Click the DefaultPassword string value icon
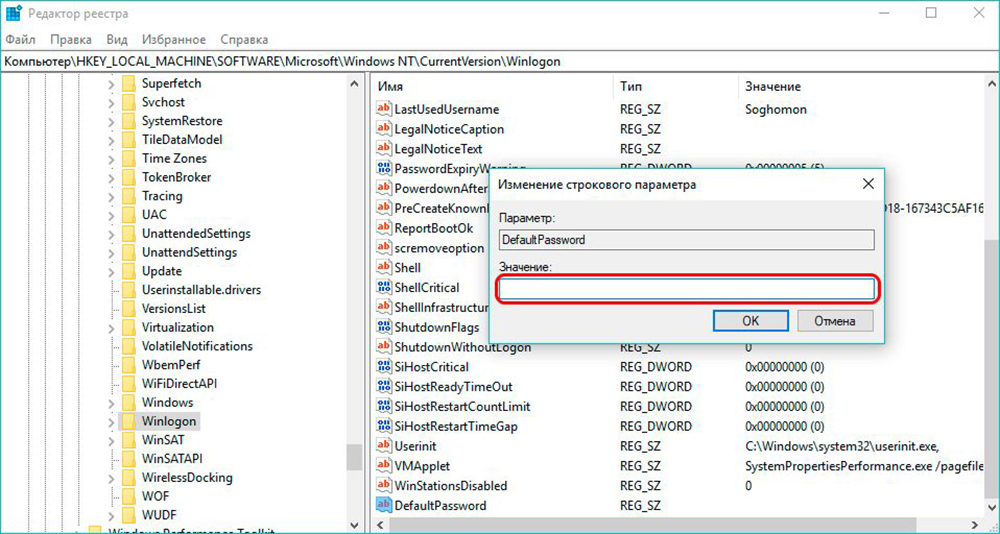The height and width of the screenshot is (534, 1000). coord(384,505)
